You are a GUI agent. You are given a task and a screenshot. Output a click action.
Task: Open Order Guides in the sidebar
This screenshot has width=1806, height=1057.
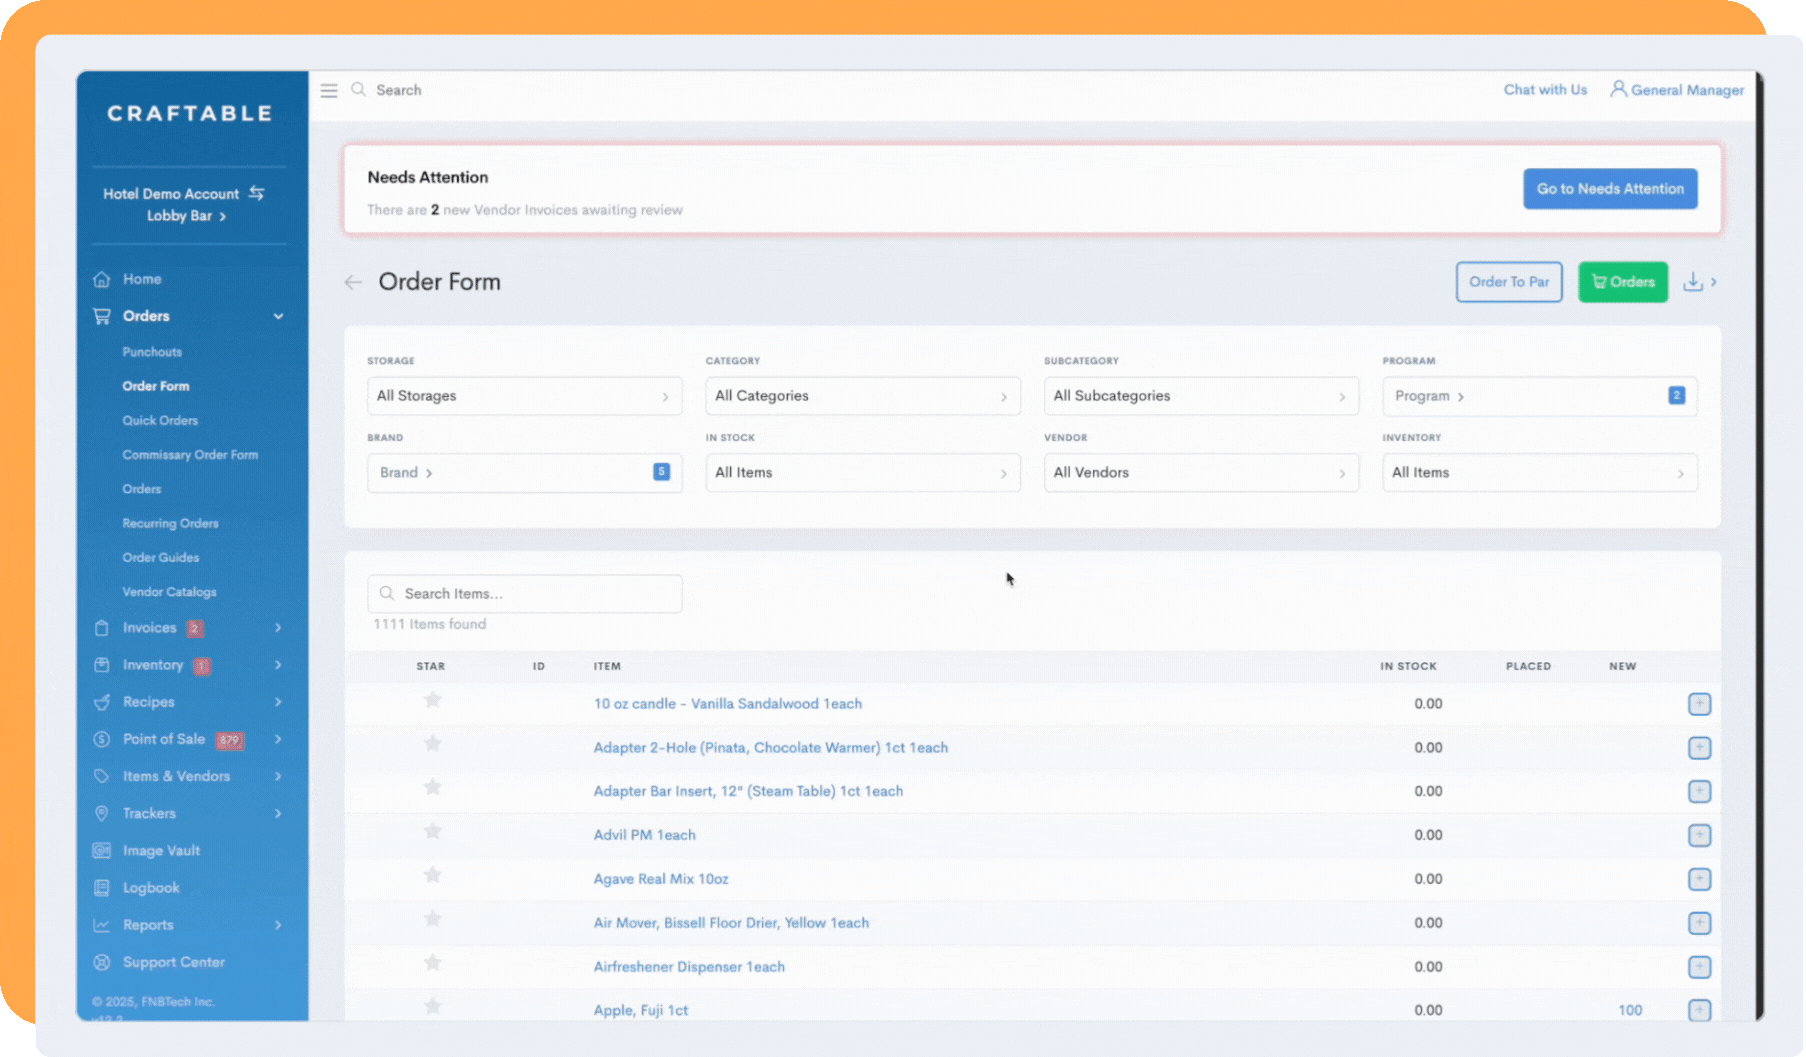(161, 558)
